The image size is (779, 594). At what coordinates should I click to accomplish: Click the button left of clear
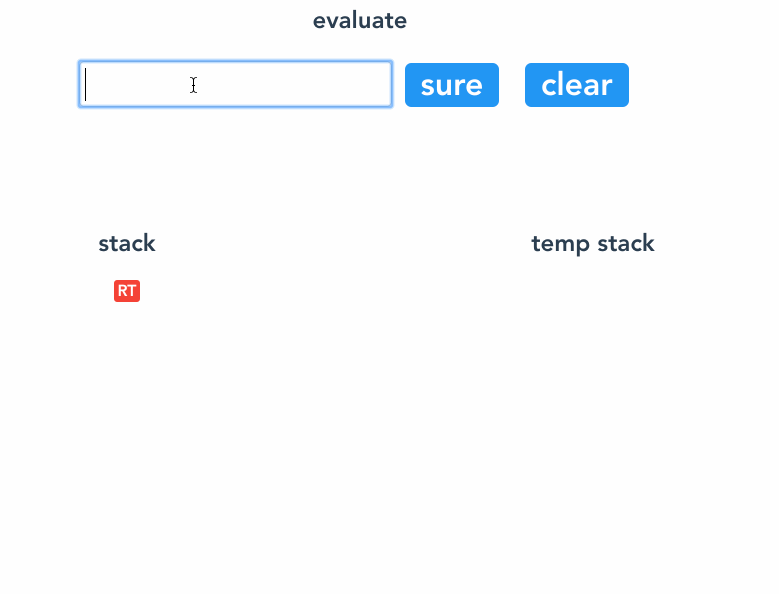(x=452, y=85)
